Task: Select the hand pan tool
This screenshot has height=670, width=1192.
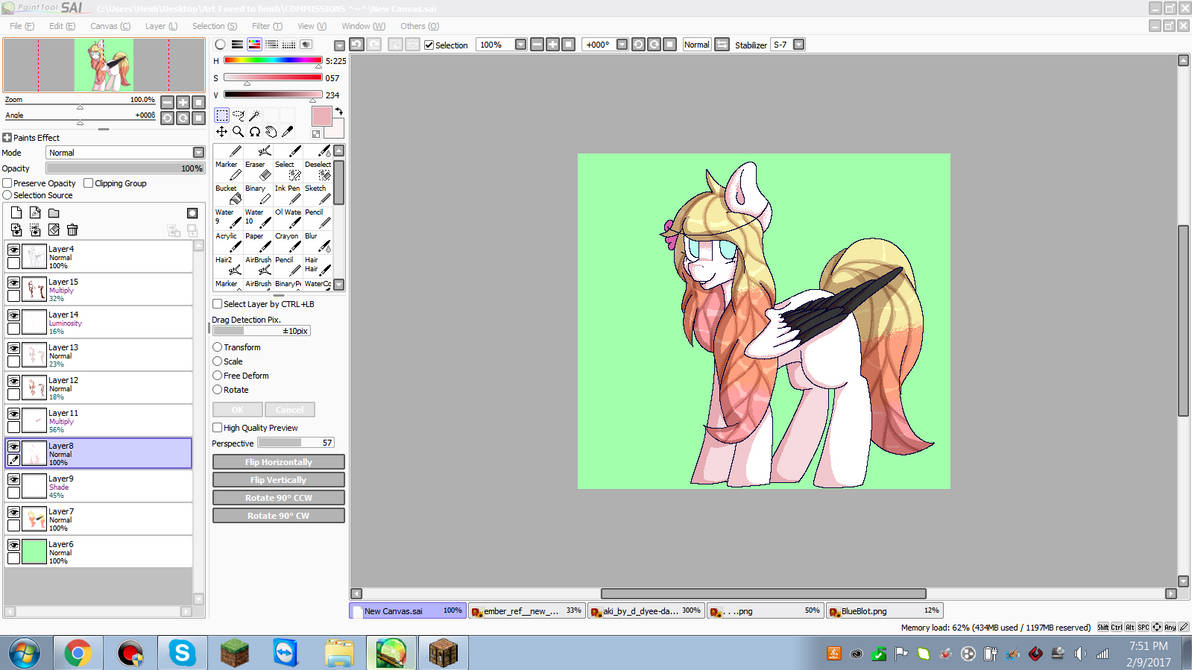Action: coord(271,132)
